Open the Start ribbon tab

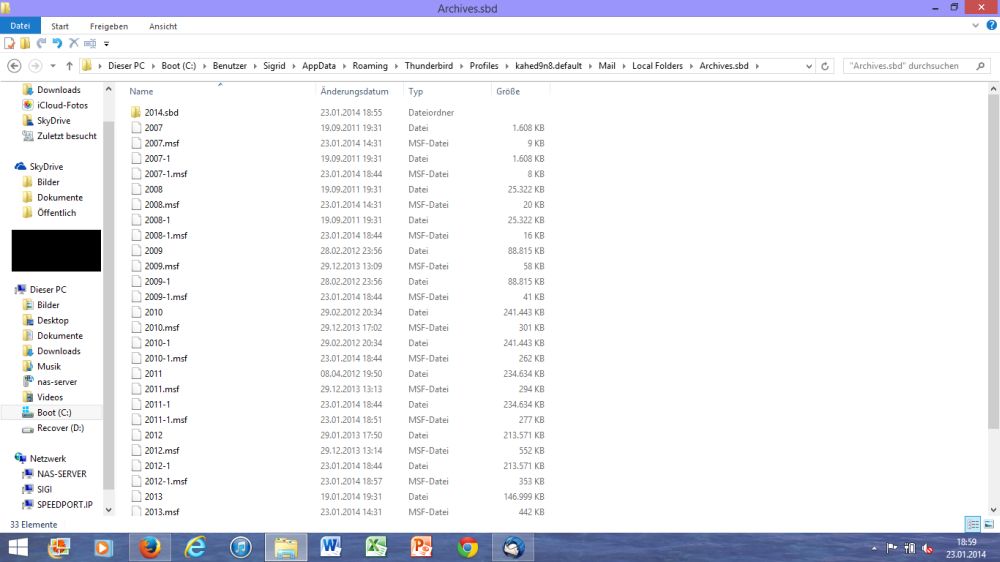pyautogui.click(x=60, y=26)
